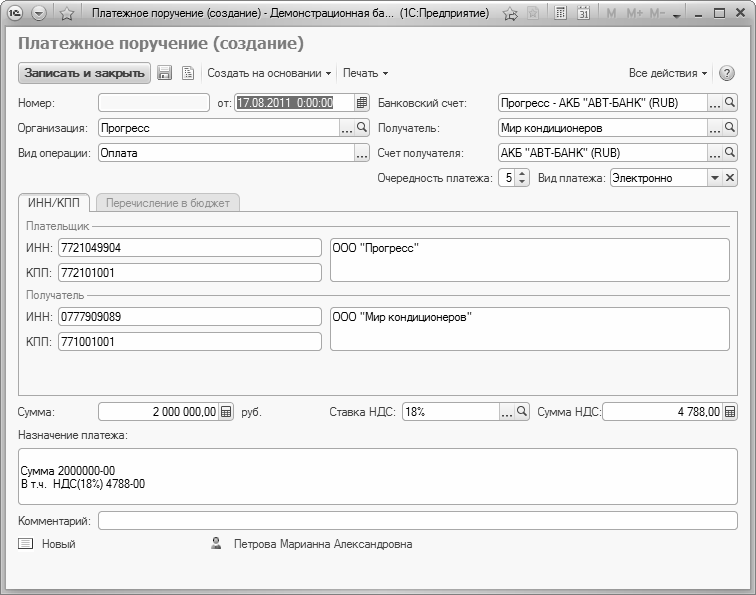Click the Сумма НДС field 4 788,00
Screen dimensions: 756x595
click(x=662, y=412)
